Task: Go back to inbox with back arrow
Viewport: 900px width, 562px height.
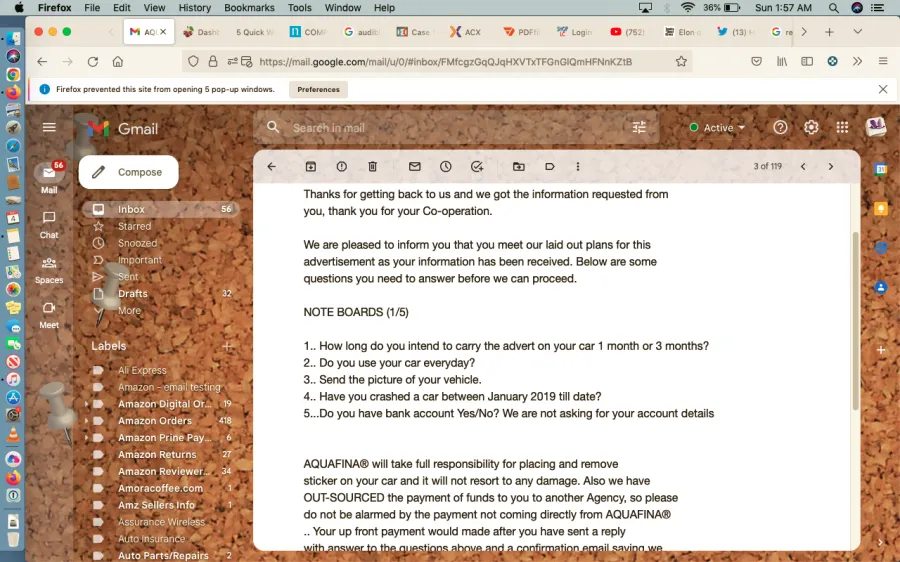Action: [x=271, y=166]
